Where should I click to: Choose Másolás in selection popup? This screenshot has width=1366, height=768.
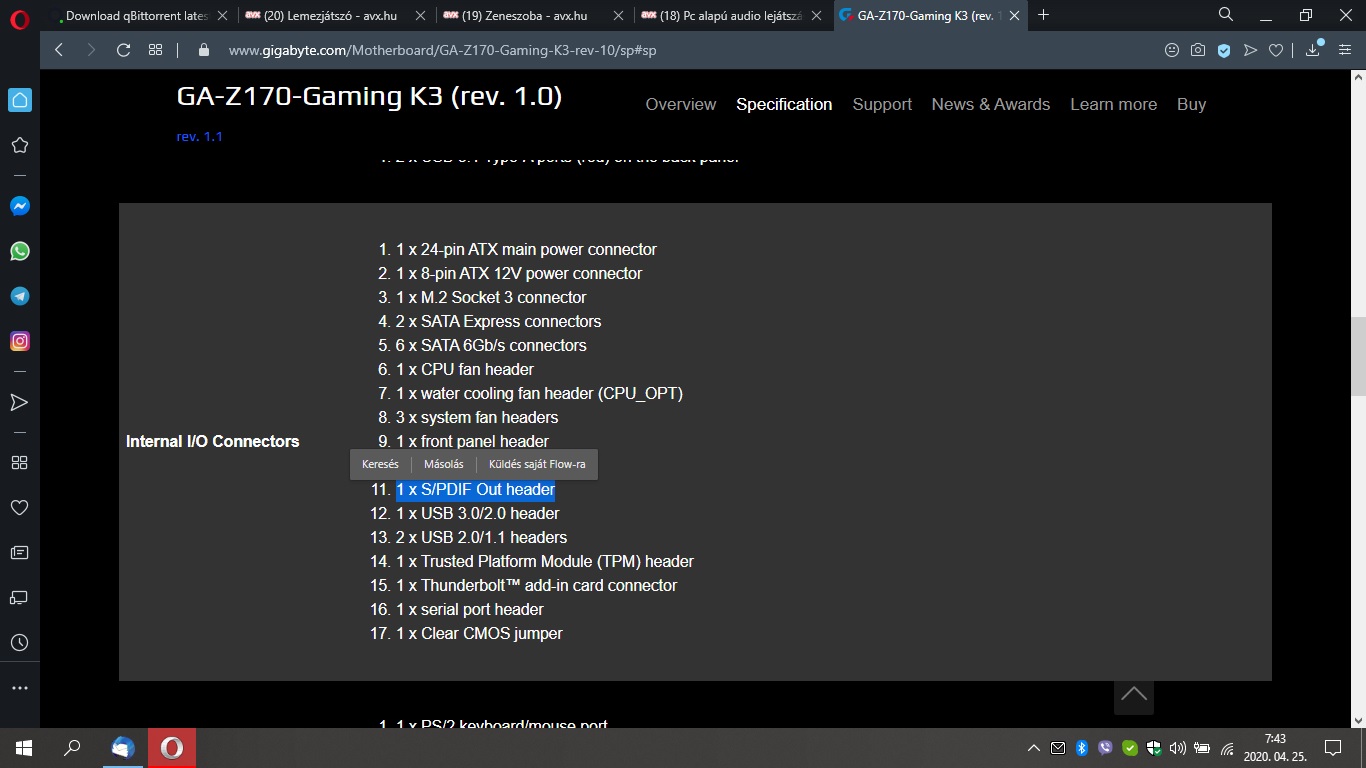point(443,464)
